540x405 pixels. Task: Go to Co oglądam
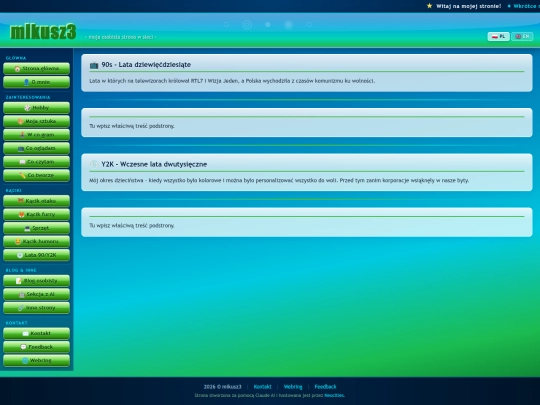tap(36, 148)
